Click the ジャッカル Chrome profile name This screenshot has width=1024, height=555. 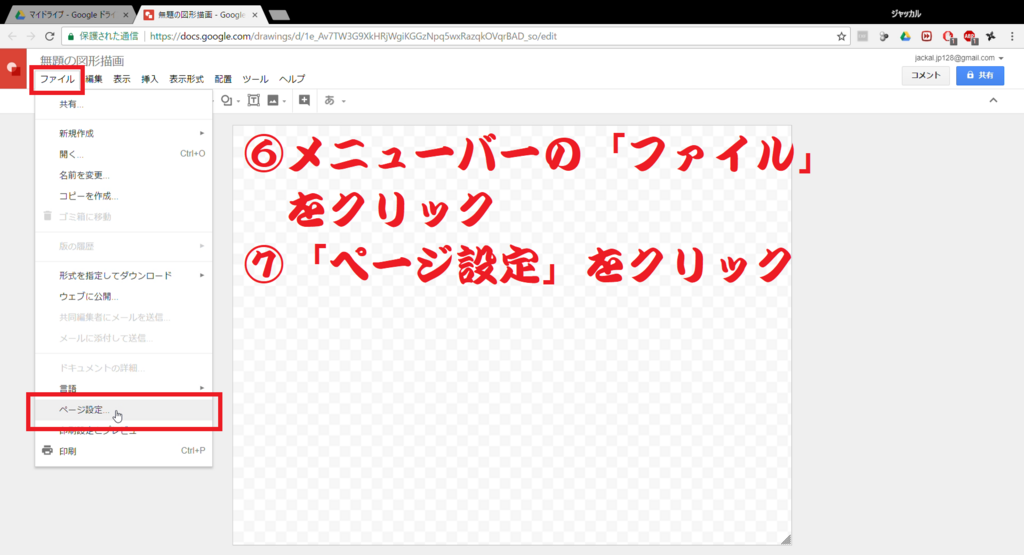[906, 14]
